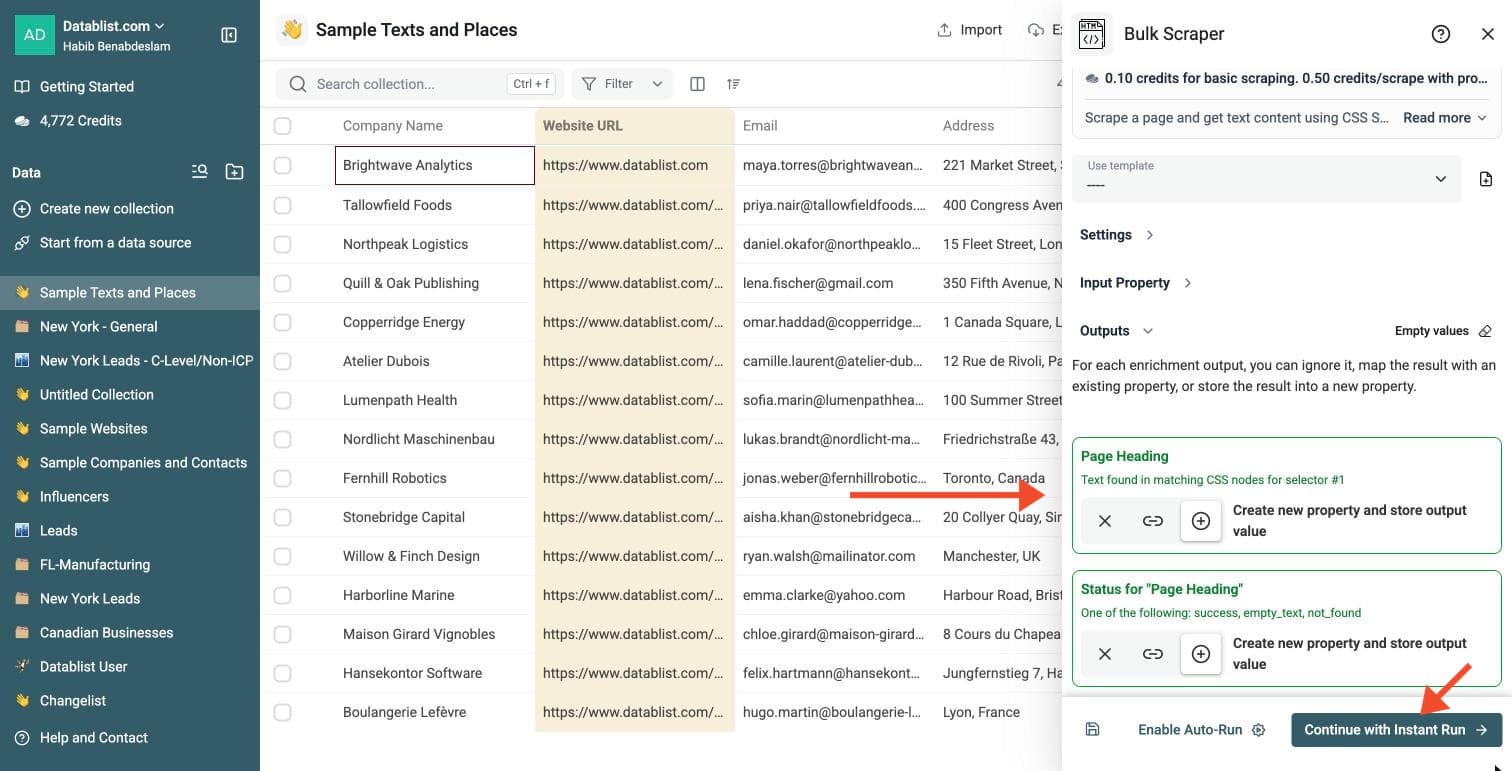
Task: Focus the Search collection field
Action: [x=420, y=84]
